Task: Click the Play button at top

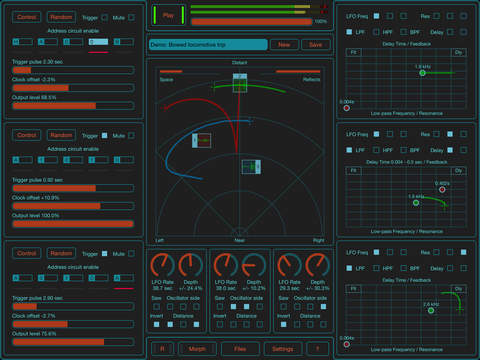Action: tap(168, 15)
